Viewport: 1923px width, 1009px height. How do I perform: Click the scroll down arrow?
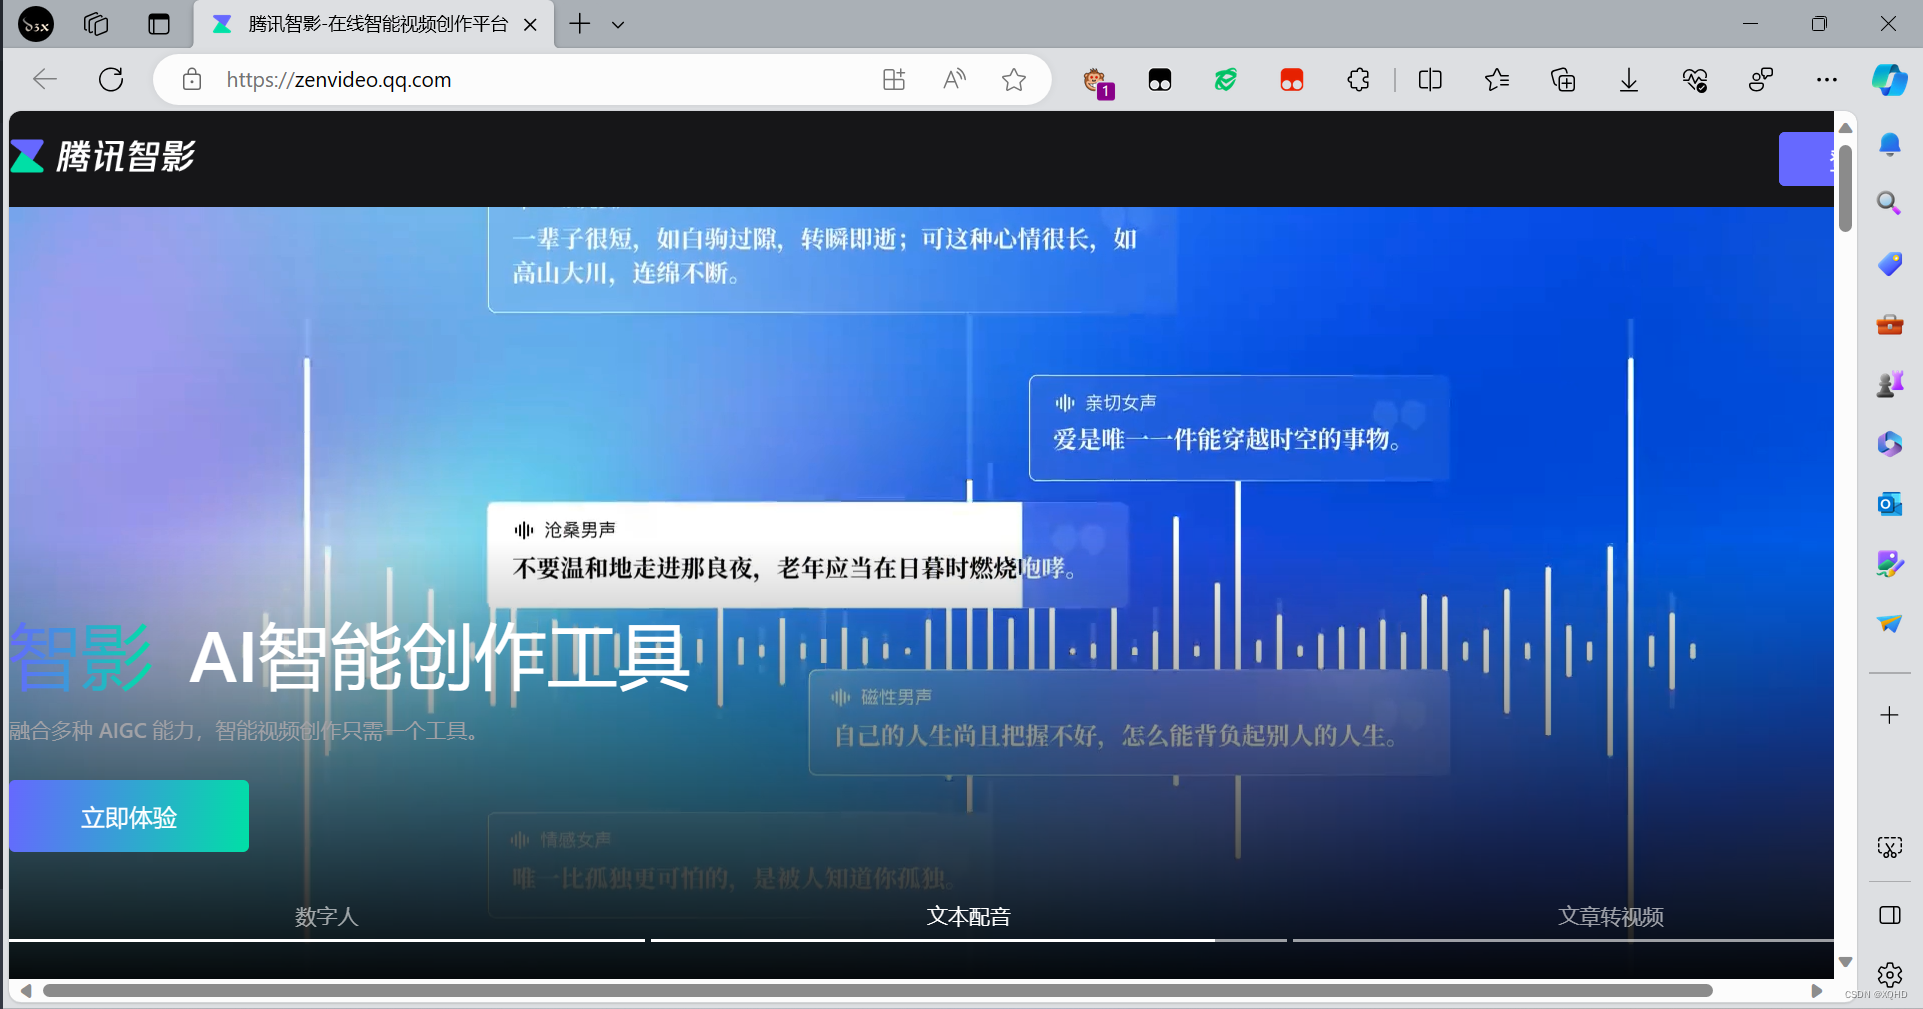[1845, 962]
